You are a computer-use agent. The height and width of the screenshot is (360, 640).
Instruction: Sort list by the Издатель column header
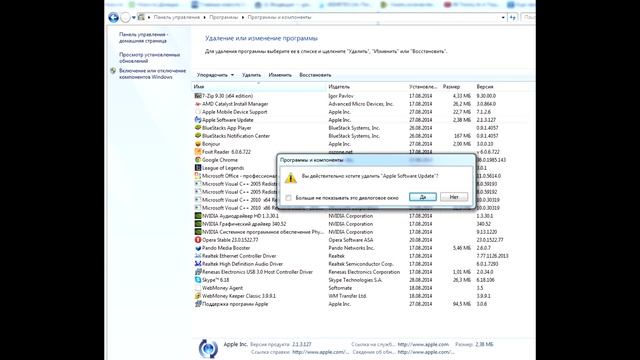coord(367,87)
